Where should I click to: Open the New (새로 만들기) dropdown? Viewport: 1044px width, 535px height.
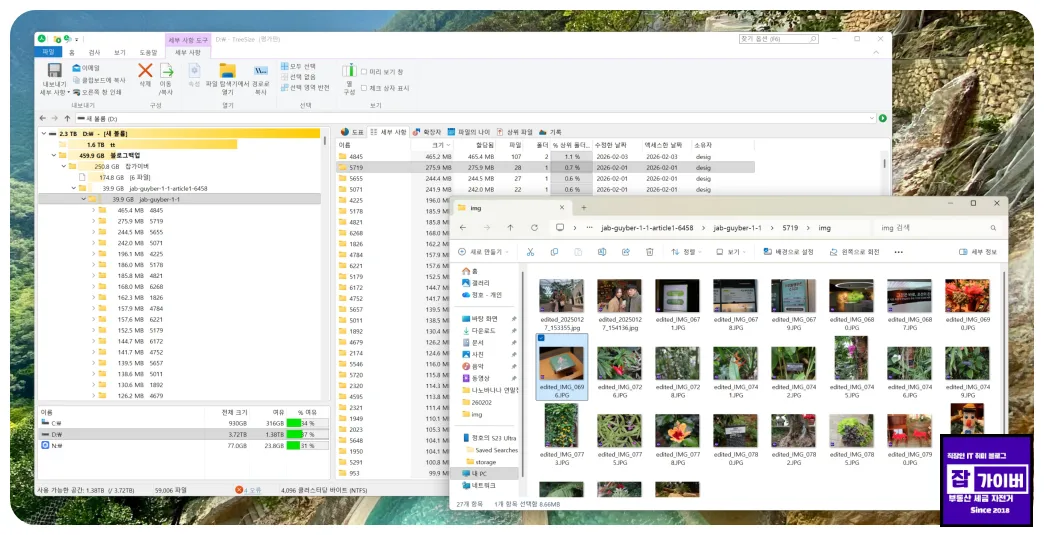(x=483, y=252)
